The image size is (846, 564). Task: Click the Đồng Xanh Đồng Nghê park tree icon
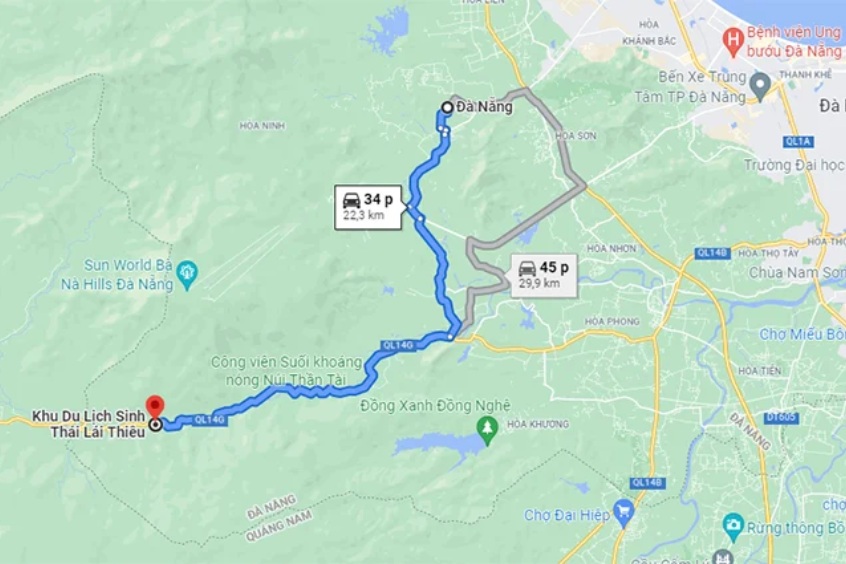[x=488, y=431]
